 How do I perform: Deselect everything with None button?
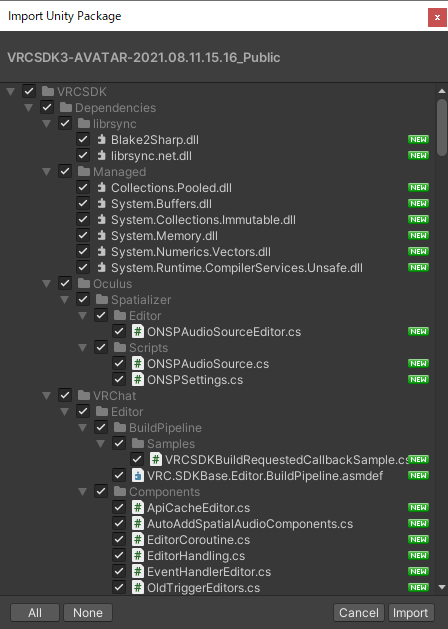pos(88,613)
